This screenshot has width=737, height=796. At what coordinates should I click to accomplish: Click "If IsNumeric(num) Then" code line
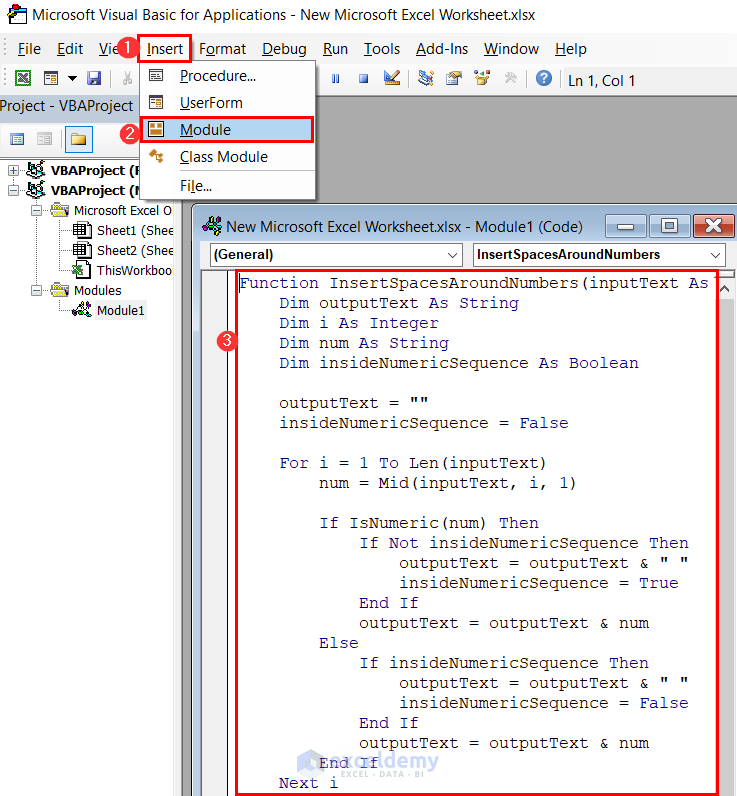[x=428, y=523]
